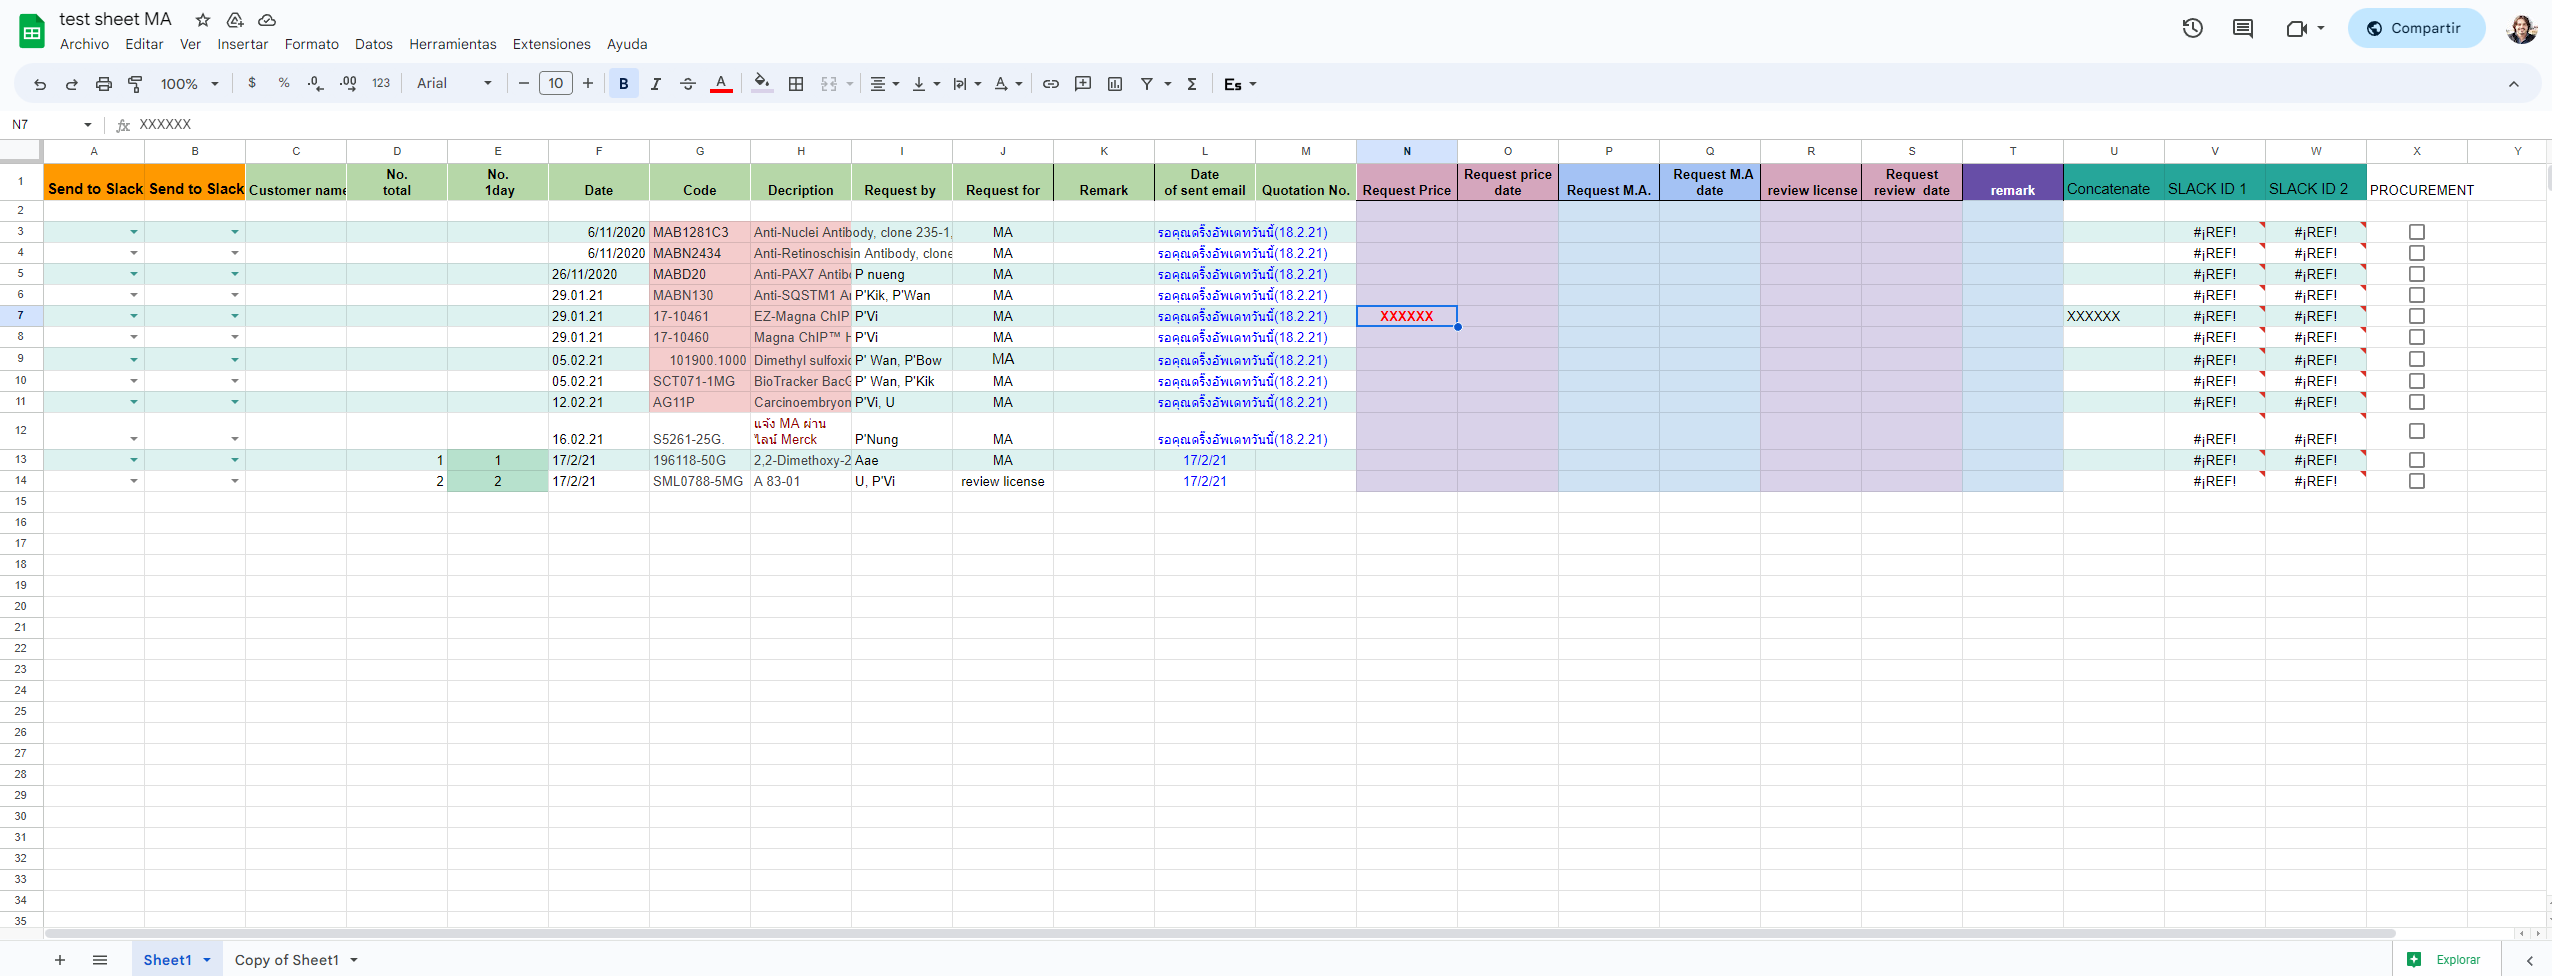Toggle the procurement checkbox in row 14
Screen dimensions: 2552x976
pyautogui.click(x=2416, y=481)
